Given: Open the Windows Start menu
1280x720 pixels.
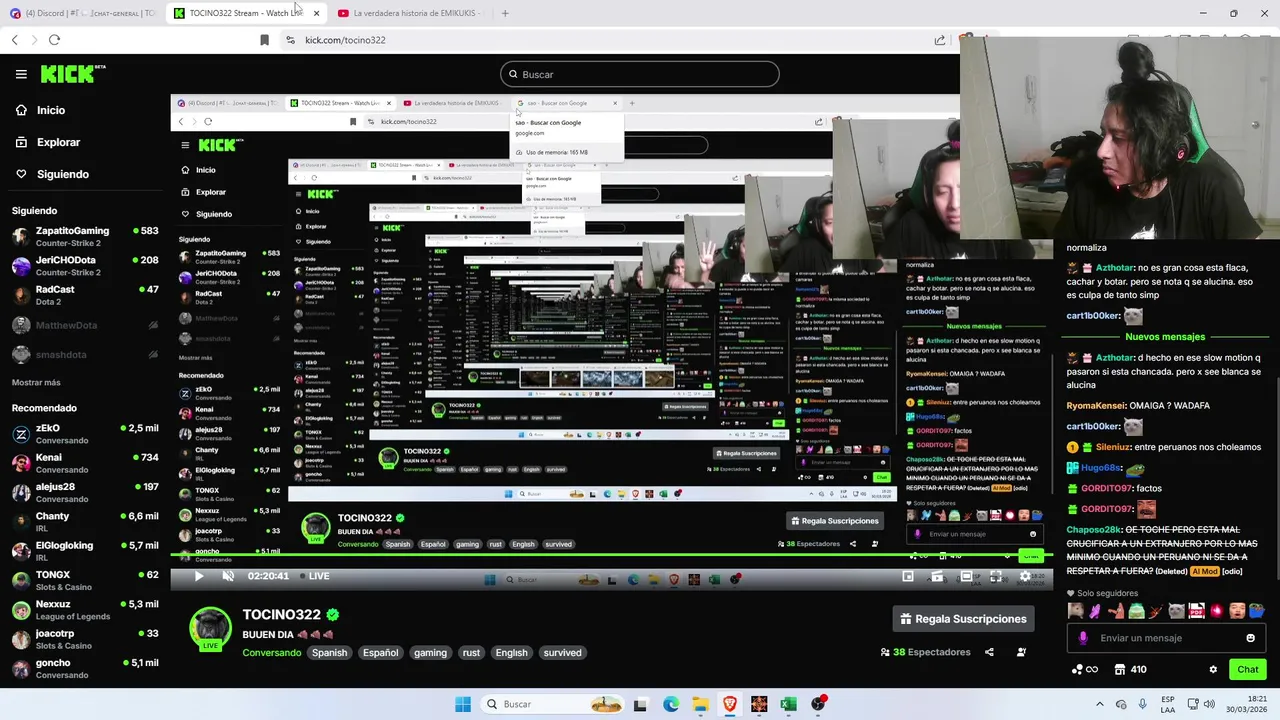Looking at the screenshot, I should tap(463, 704).
